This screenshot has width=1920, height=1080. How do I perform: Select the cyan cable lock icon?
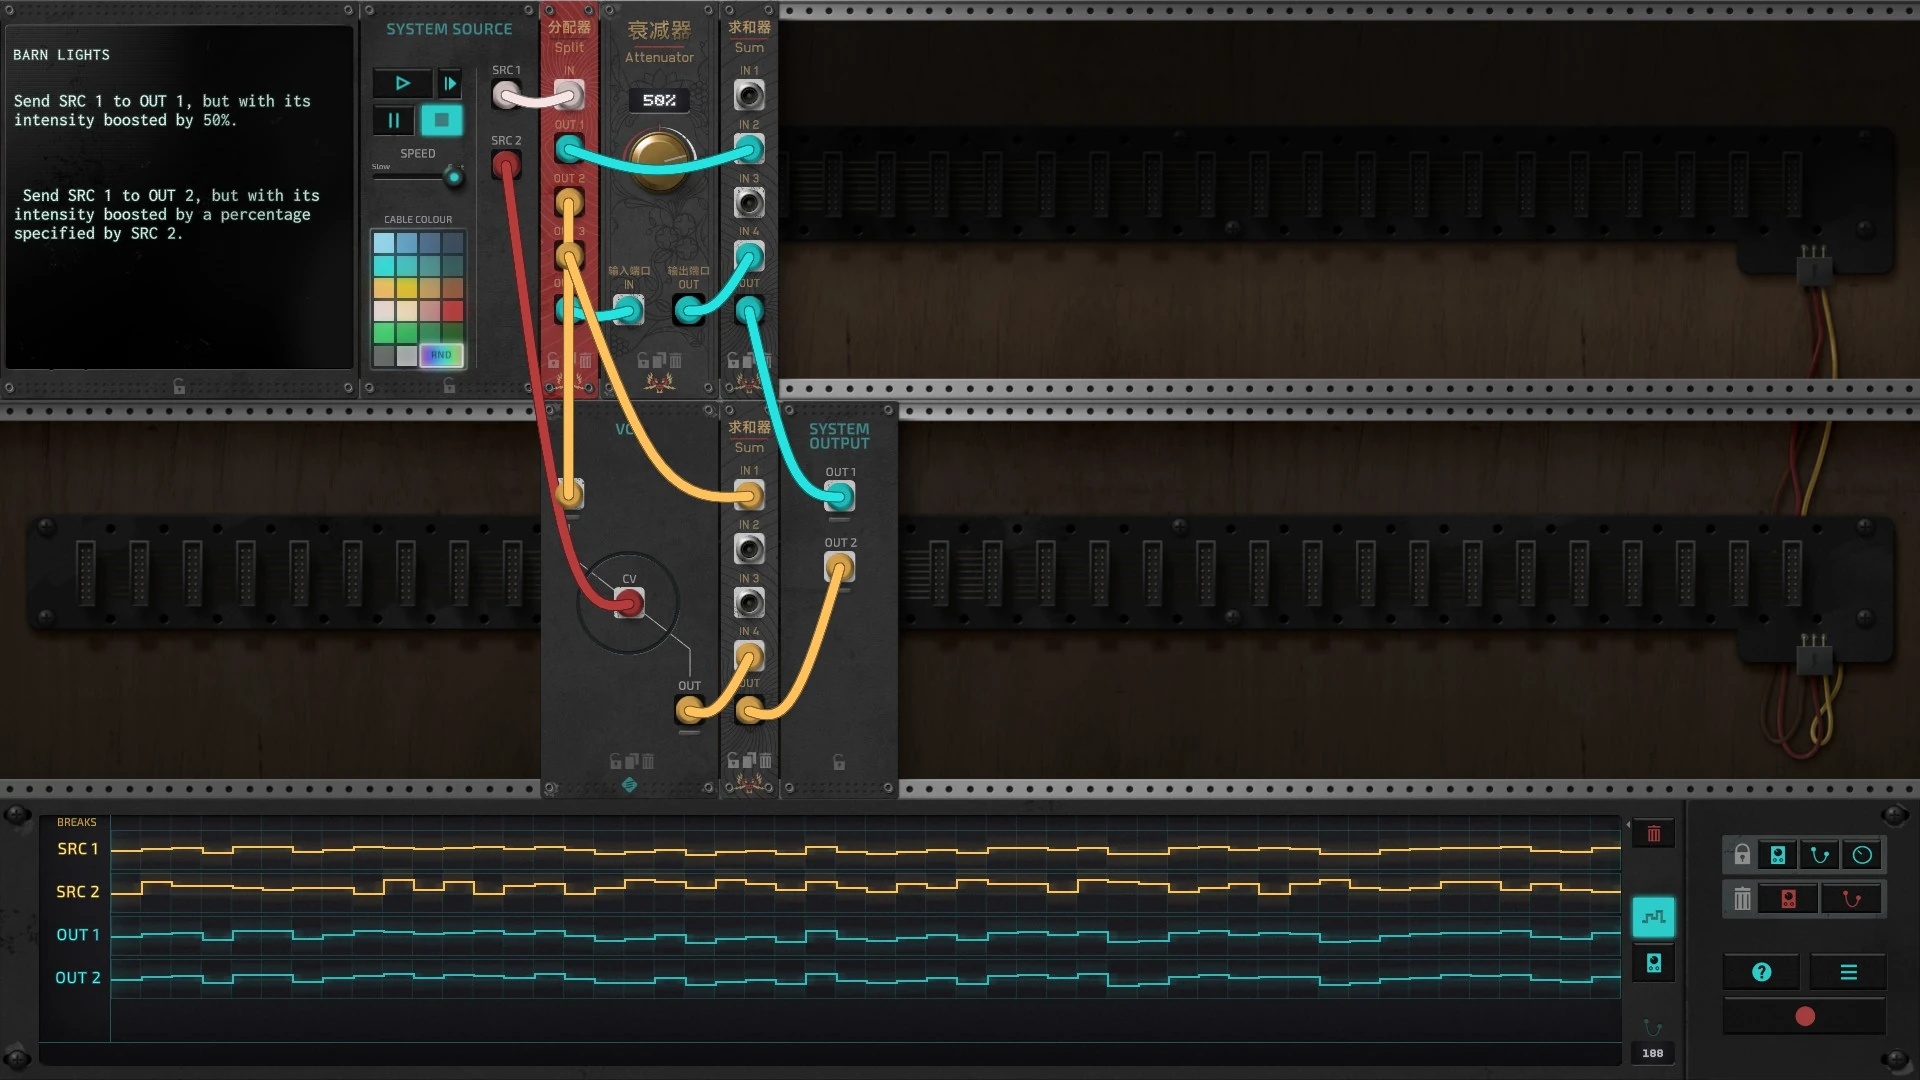1819,855
